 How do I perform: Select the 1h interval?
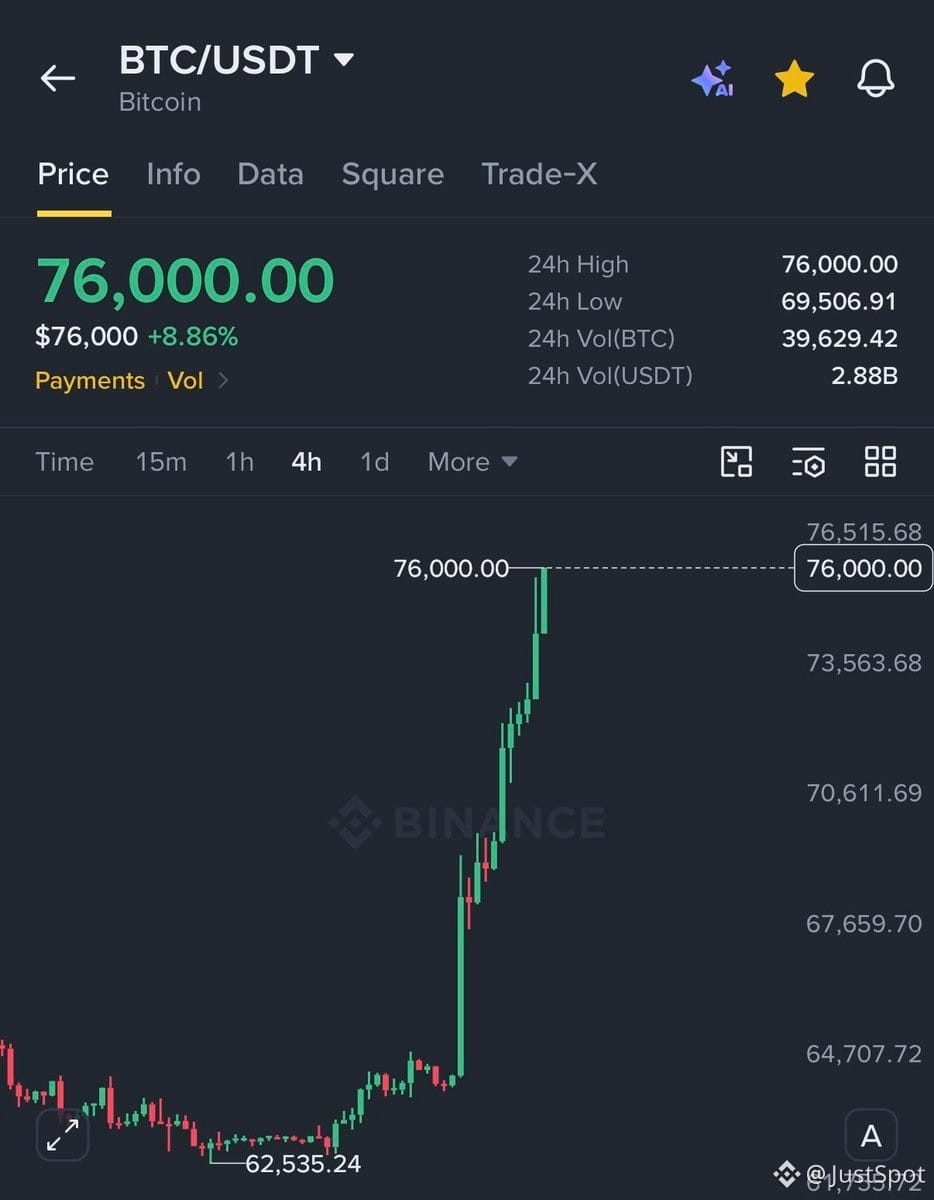tap(239, 462)
